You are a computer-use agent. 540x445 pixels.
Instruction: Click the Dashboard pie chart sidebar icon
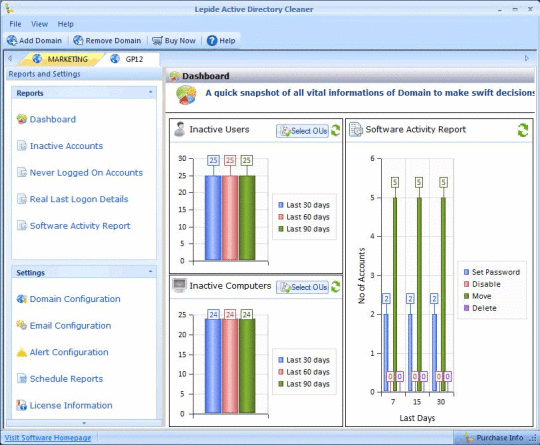pyautogui.click(x=22, y=119)
